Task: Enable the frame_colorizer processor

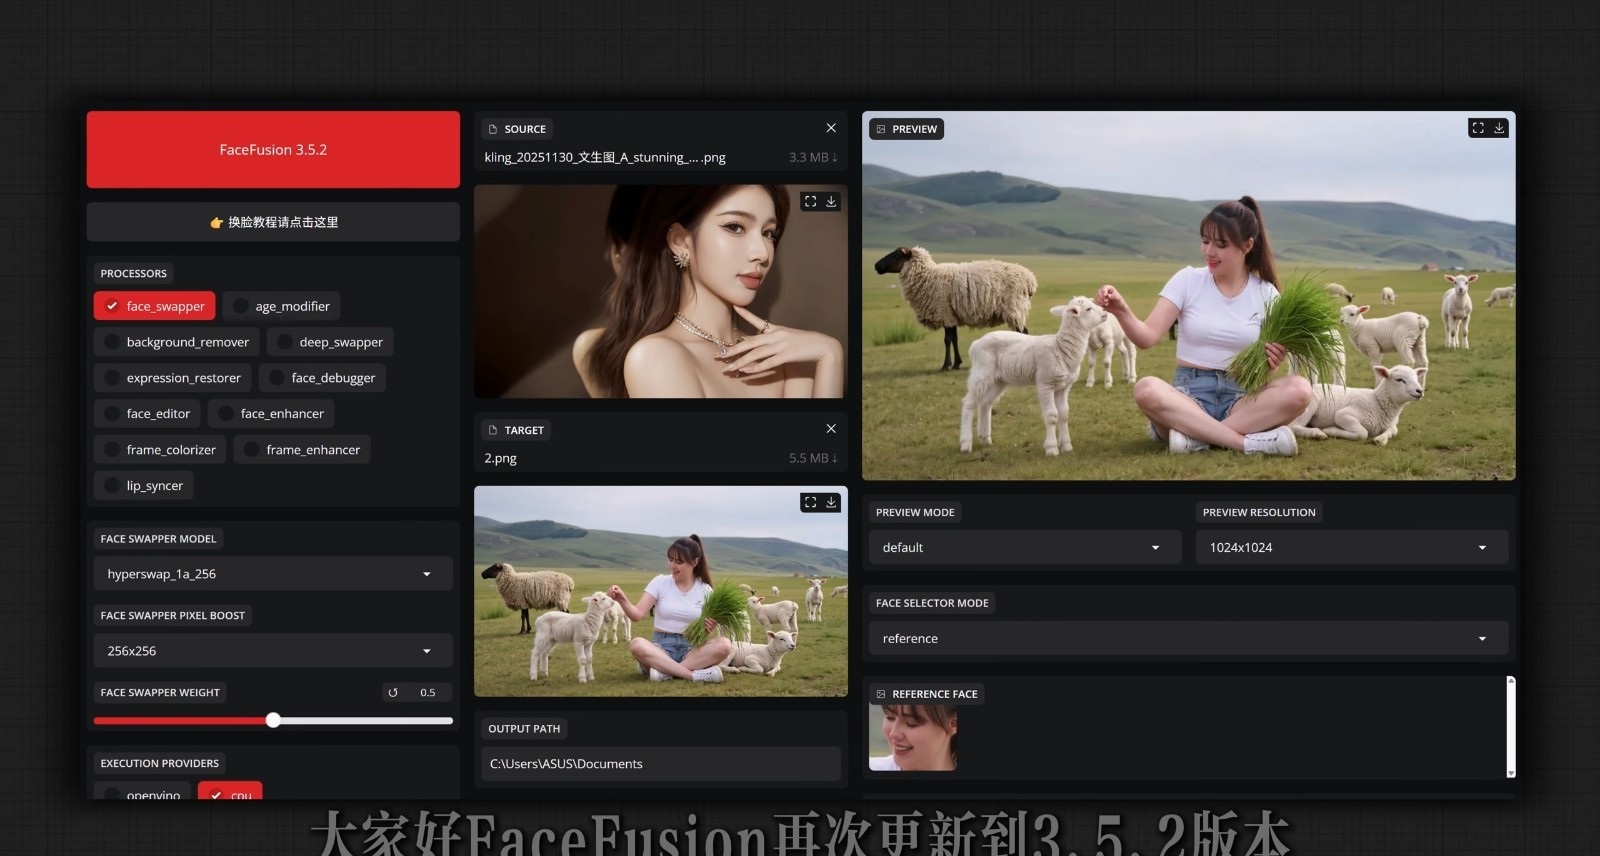Action: coord(160,450)
